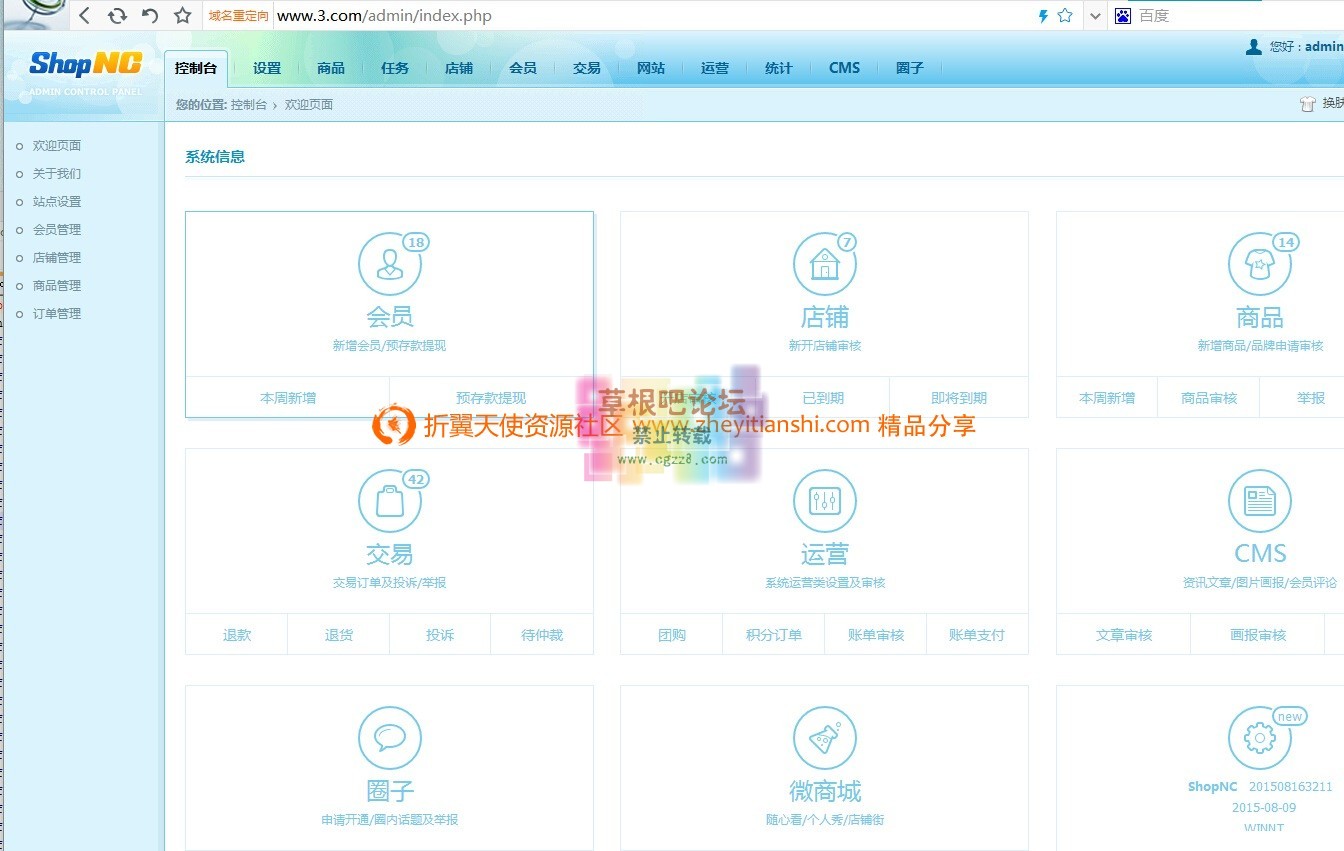Open the search engine dropdown chevron

(x=1095, y=17)
